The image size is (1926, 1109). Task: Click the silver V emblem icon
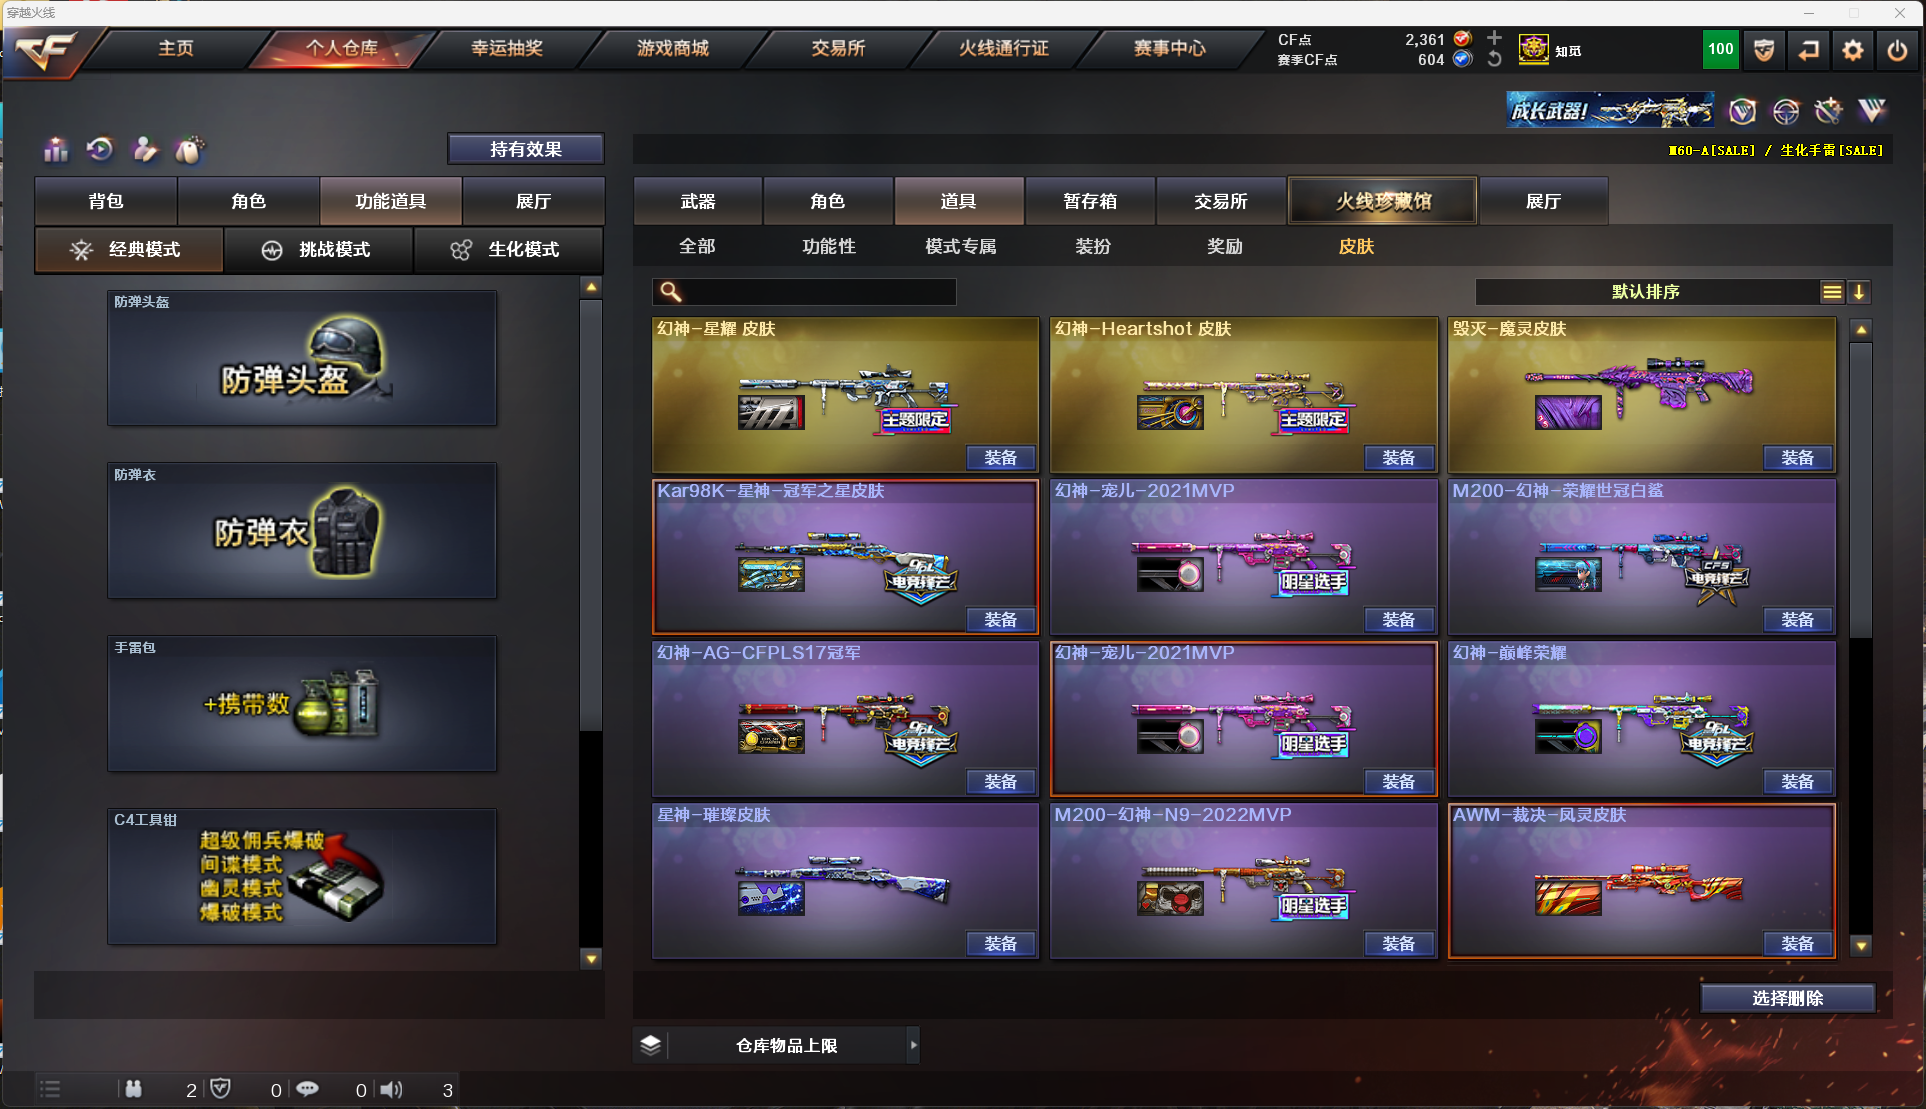coord(1872,110)
